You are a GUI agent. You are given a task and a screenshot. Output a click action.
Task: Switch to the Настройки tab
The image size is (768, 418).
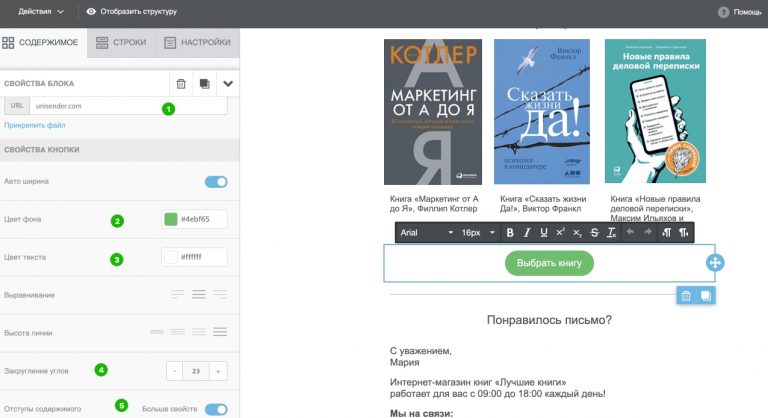click(197, 43)
